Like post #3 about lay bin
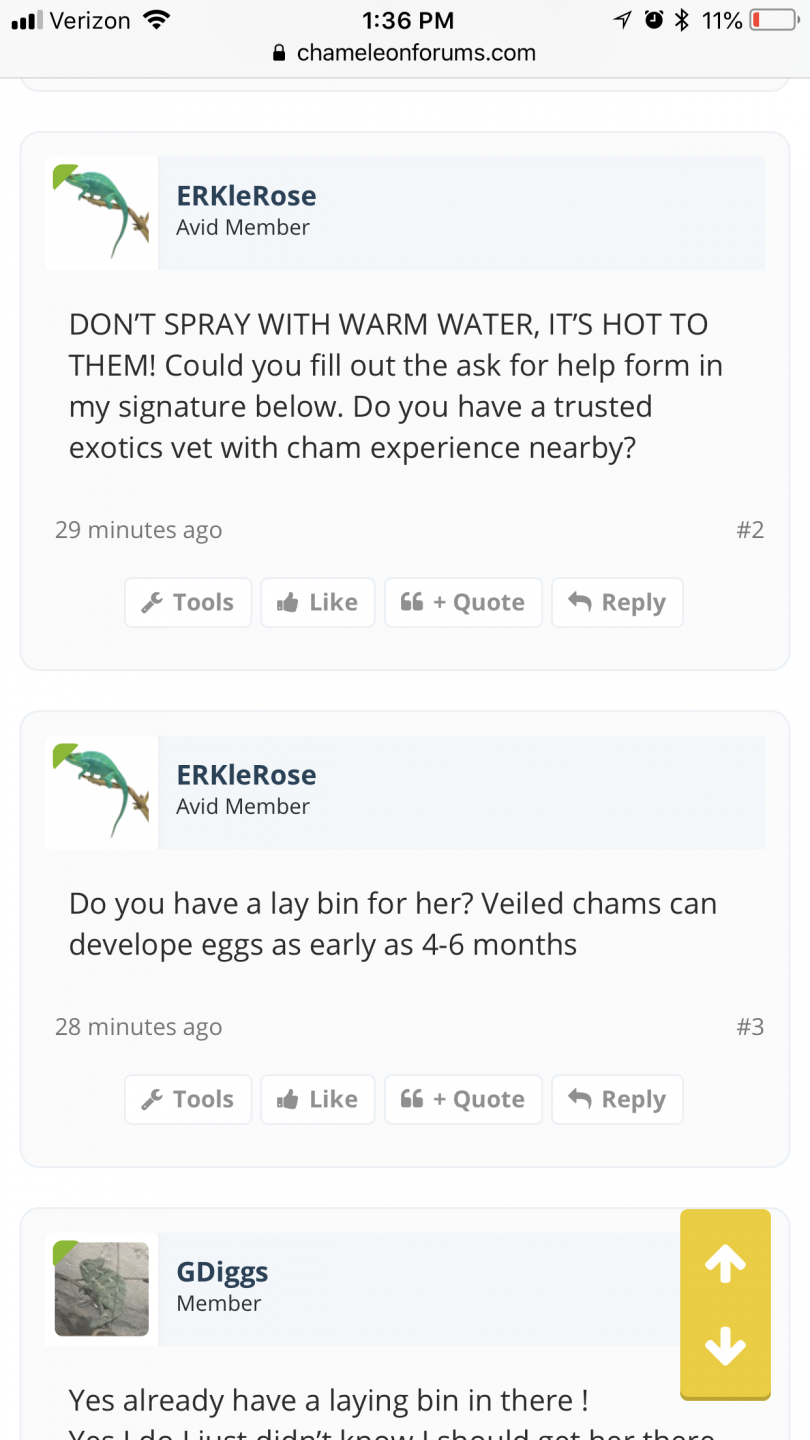 317,1099
